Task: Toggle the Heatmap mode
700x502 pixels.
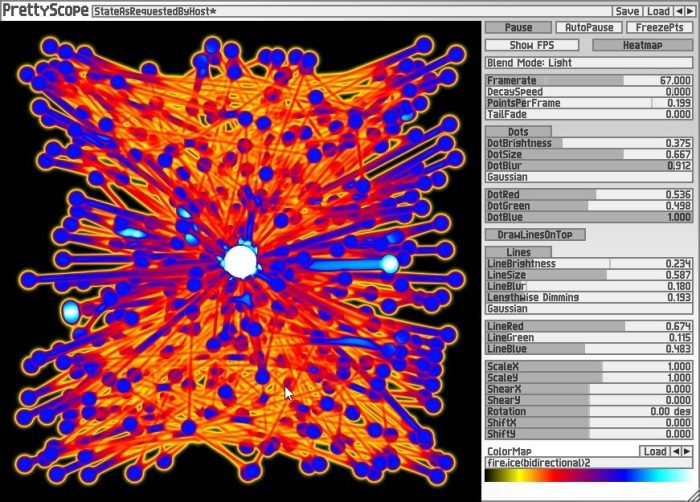Action: pyautogui.click(x=642, y=45)
